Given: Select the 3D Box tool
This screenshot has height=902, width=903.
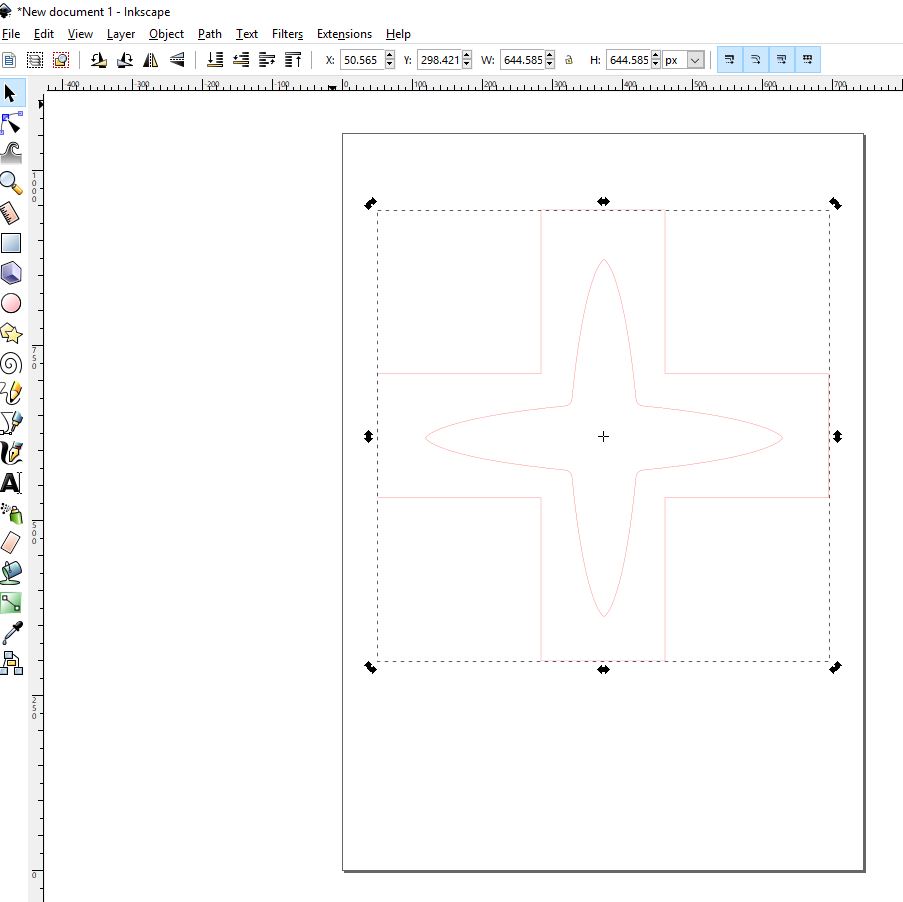Looking at the screenshot, I should point(11,273).
